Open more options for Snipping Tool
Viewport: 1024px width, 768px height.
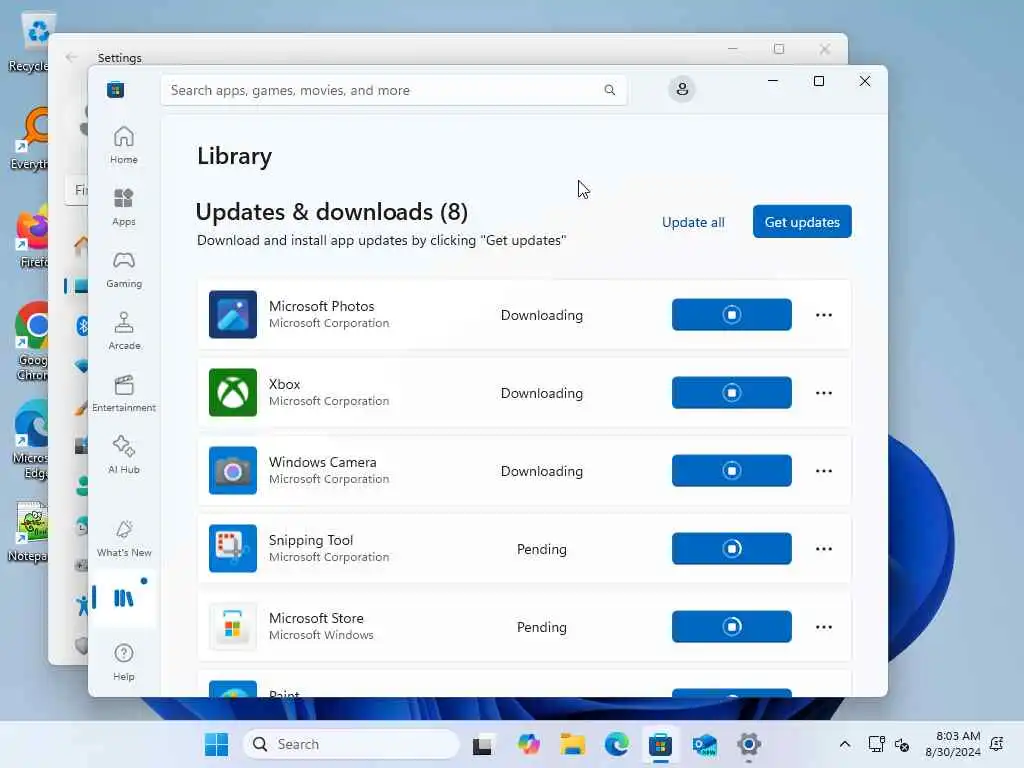(824, 549)
